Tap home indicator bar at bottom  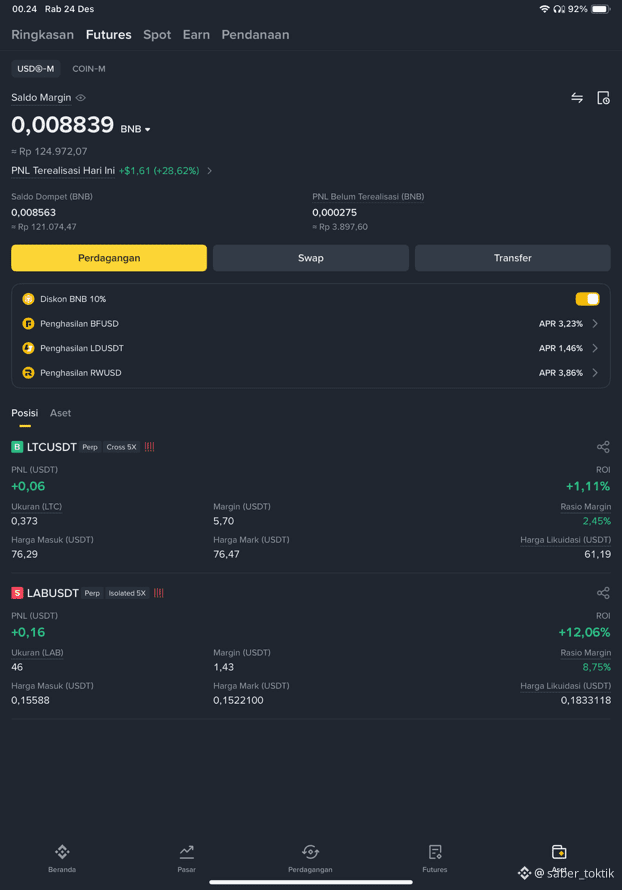click(x=311, y=882)
